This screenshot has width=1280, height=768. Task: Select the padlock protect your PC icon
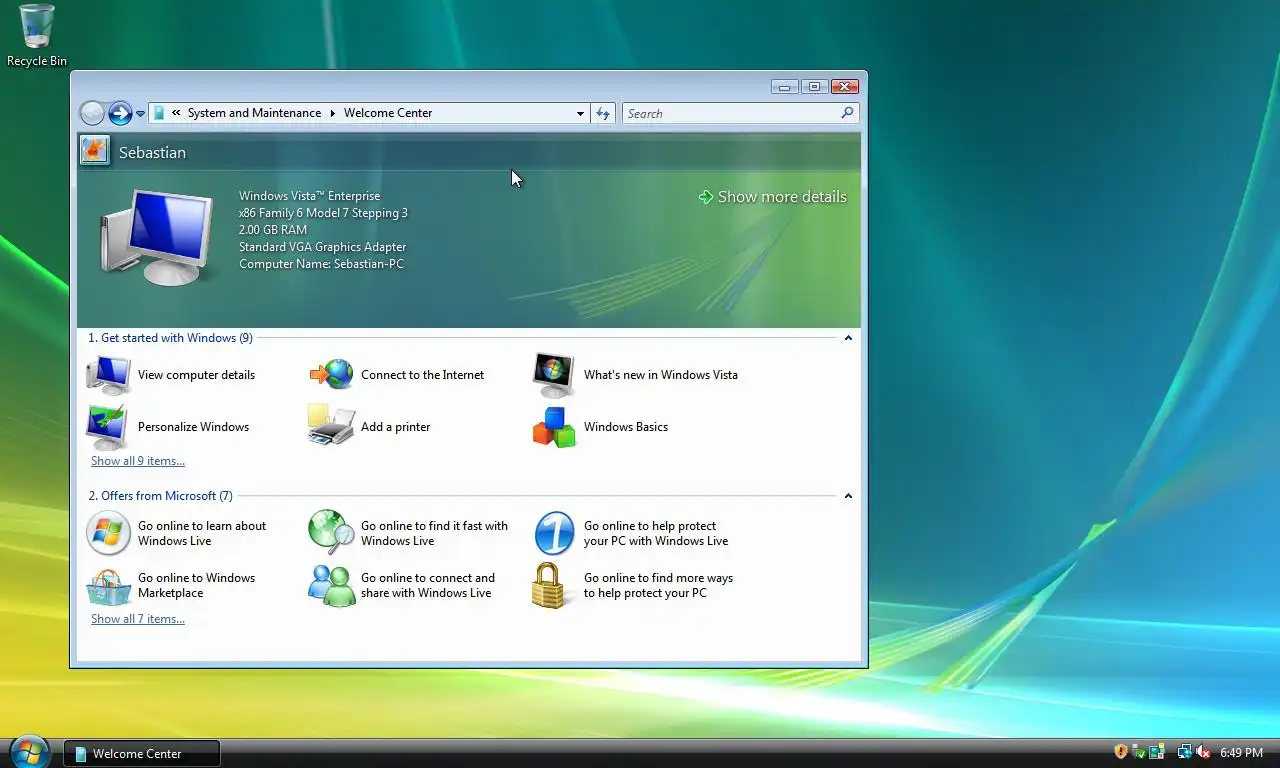click(548, 586)
